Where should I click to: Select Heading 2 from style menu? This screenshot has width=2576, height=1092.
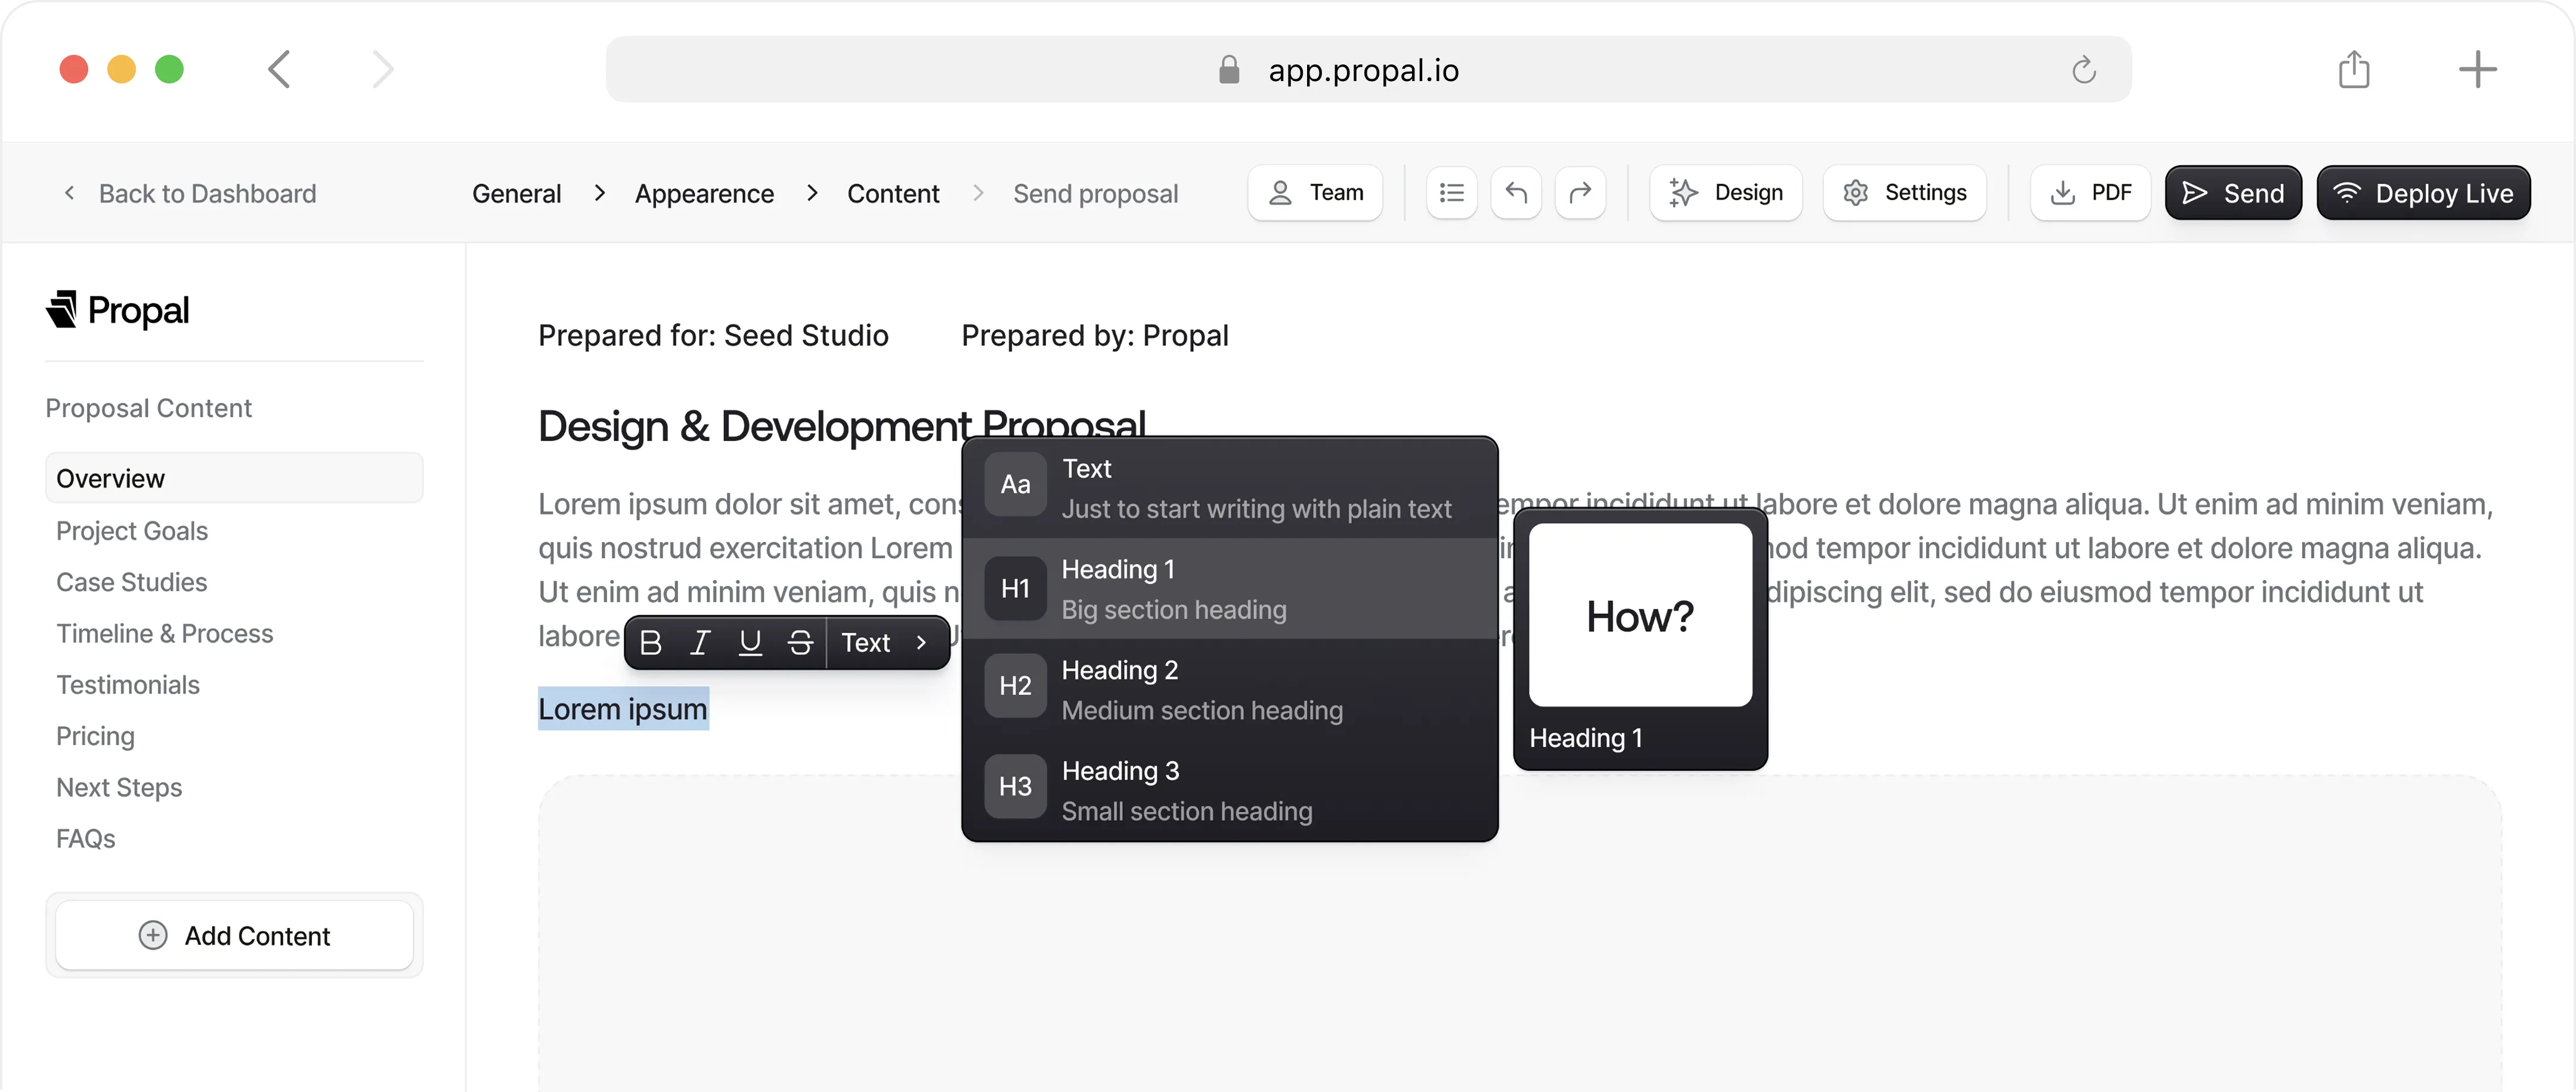[1228, 690]
